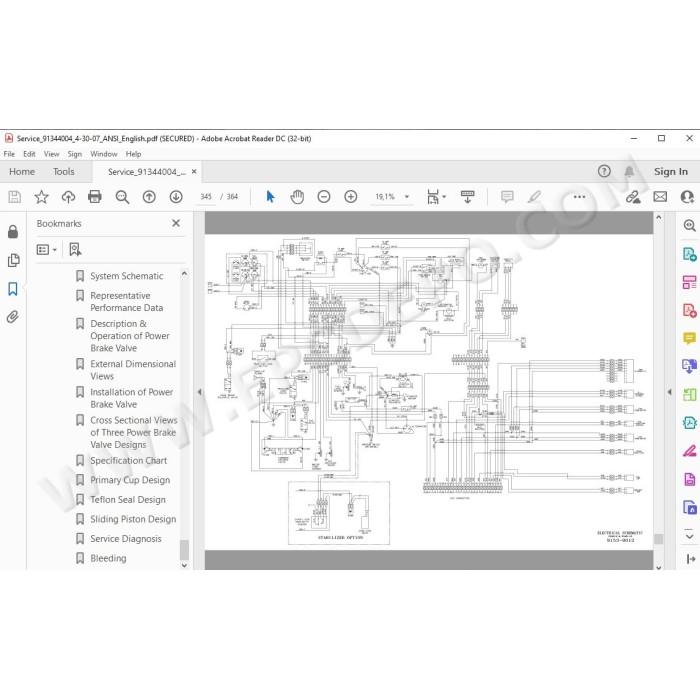Image resolution: width=700 pixels, height=700 pixels.
Task: Close the Service_91344004 document tab
Action: 194,171
